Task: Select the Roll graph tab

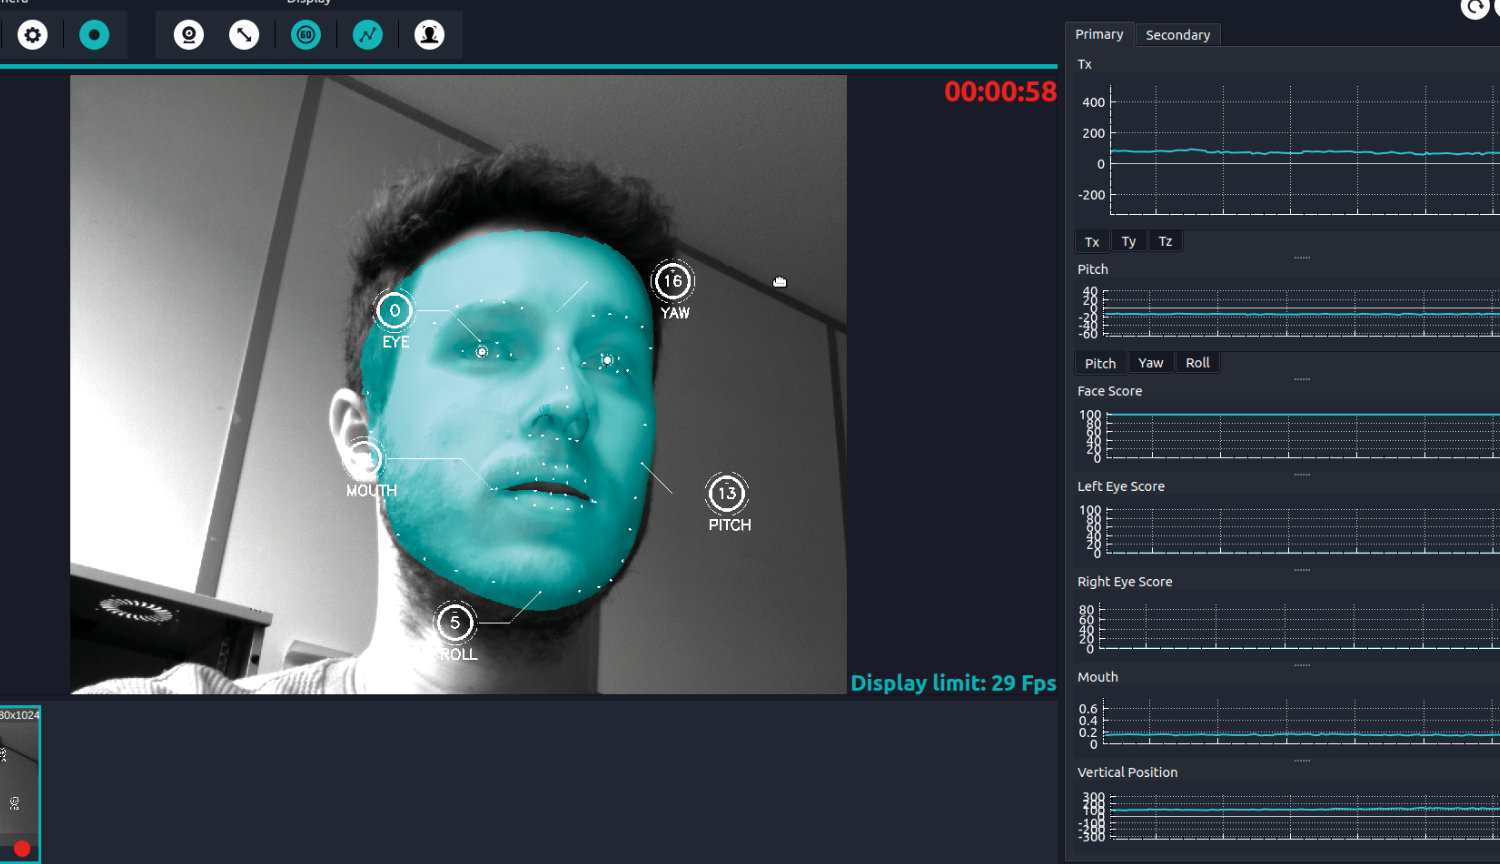Action: (1197, 363)
